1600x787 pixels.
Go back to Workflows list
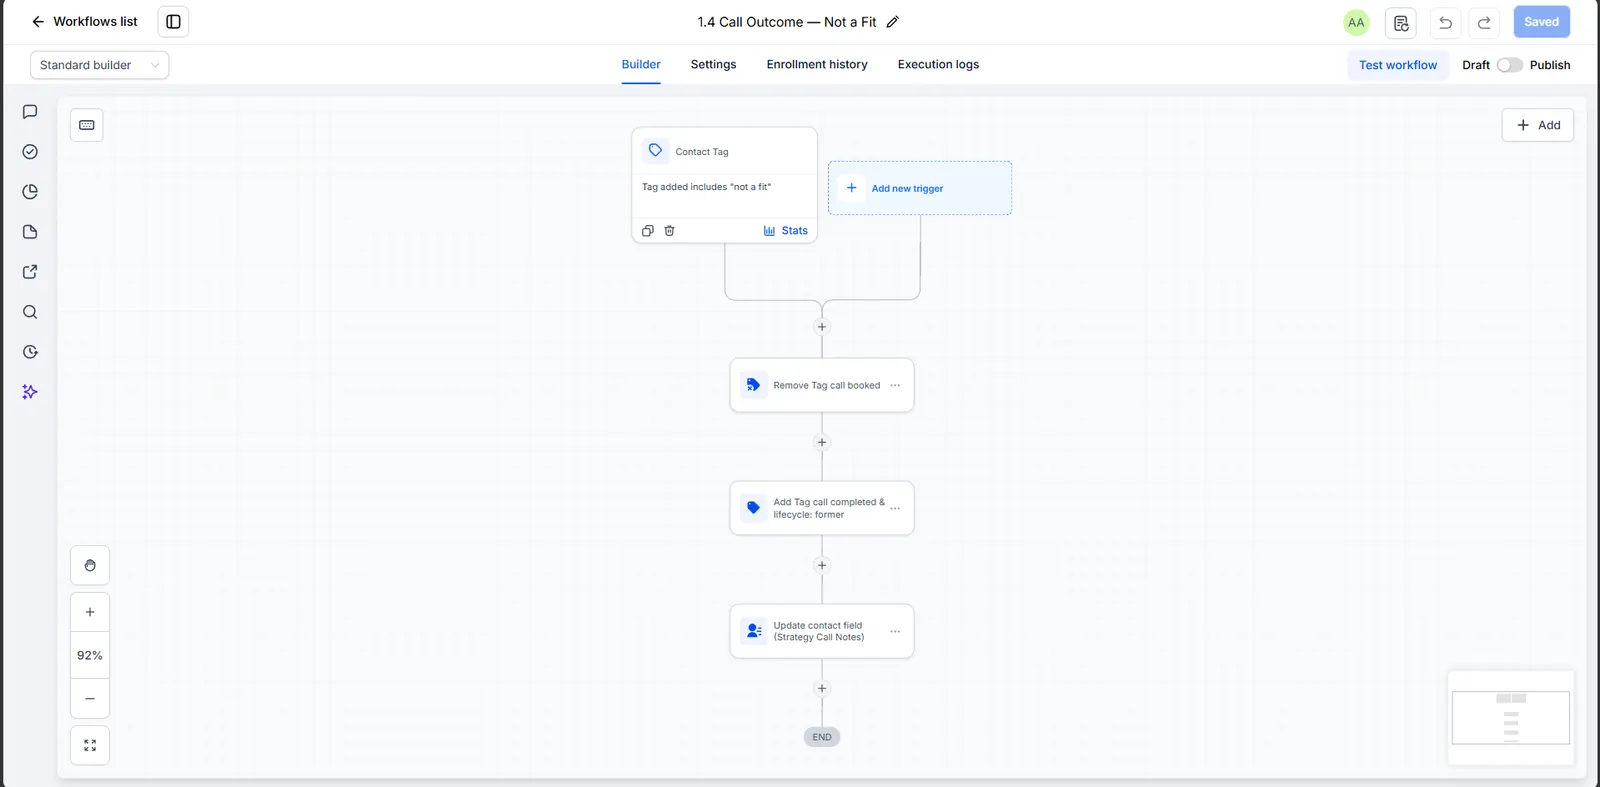[x=84, y=22]
